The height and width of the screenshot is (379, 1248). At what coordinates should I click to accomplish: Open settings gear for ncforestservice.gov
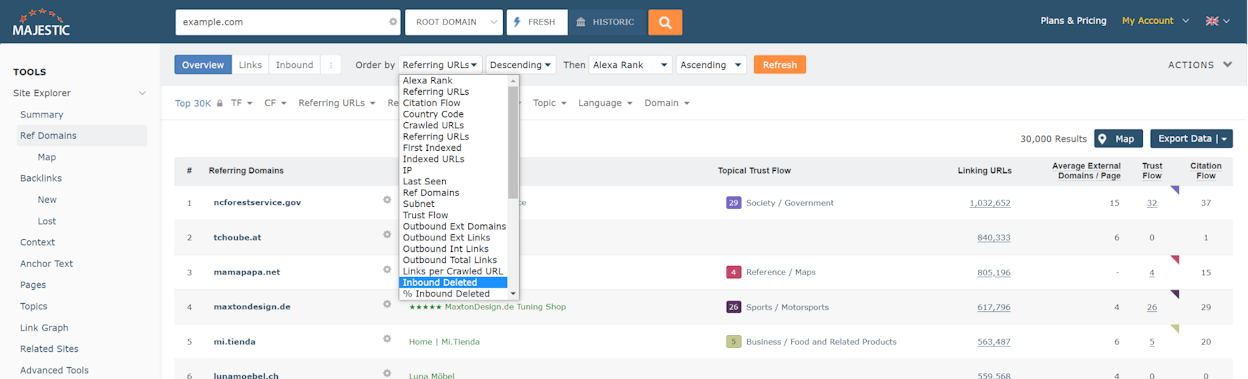coord(387,200)
